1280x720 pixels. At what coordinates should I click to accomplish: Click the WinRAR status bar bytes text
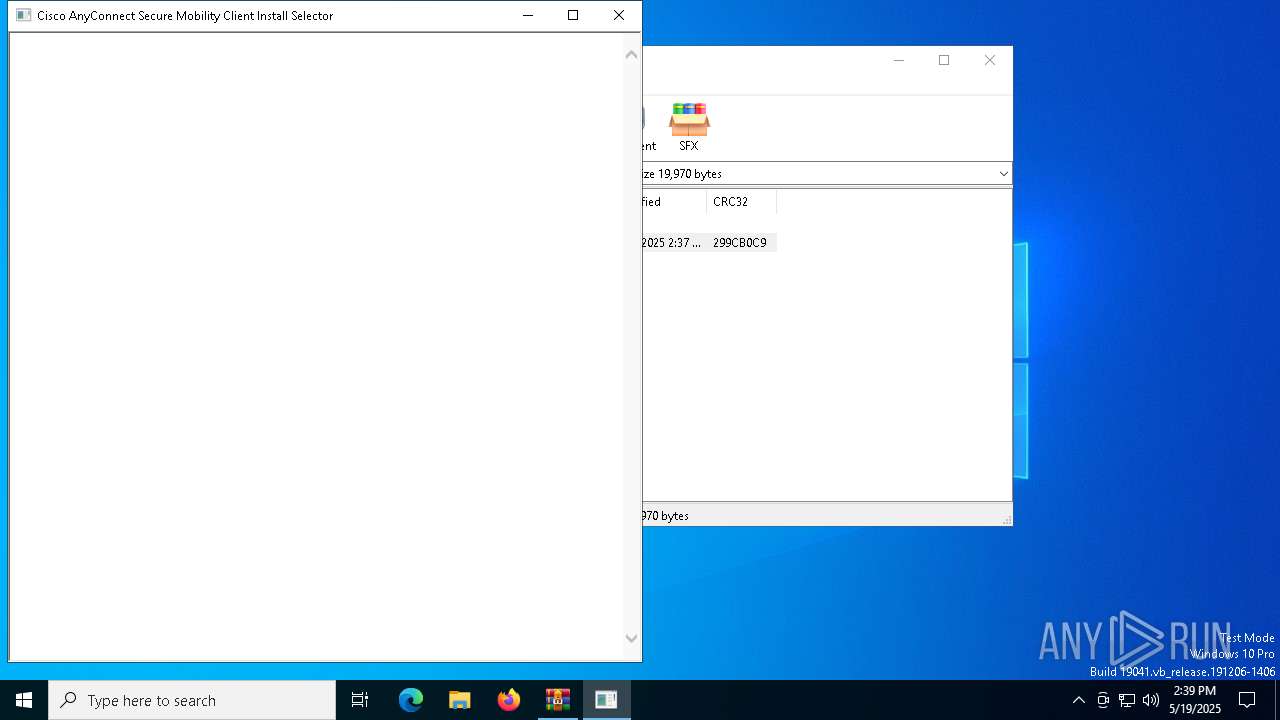coord(666,516)
